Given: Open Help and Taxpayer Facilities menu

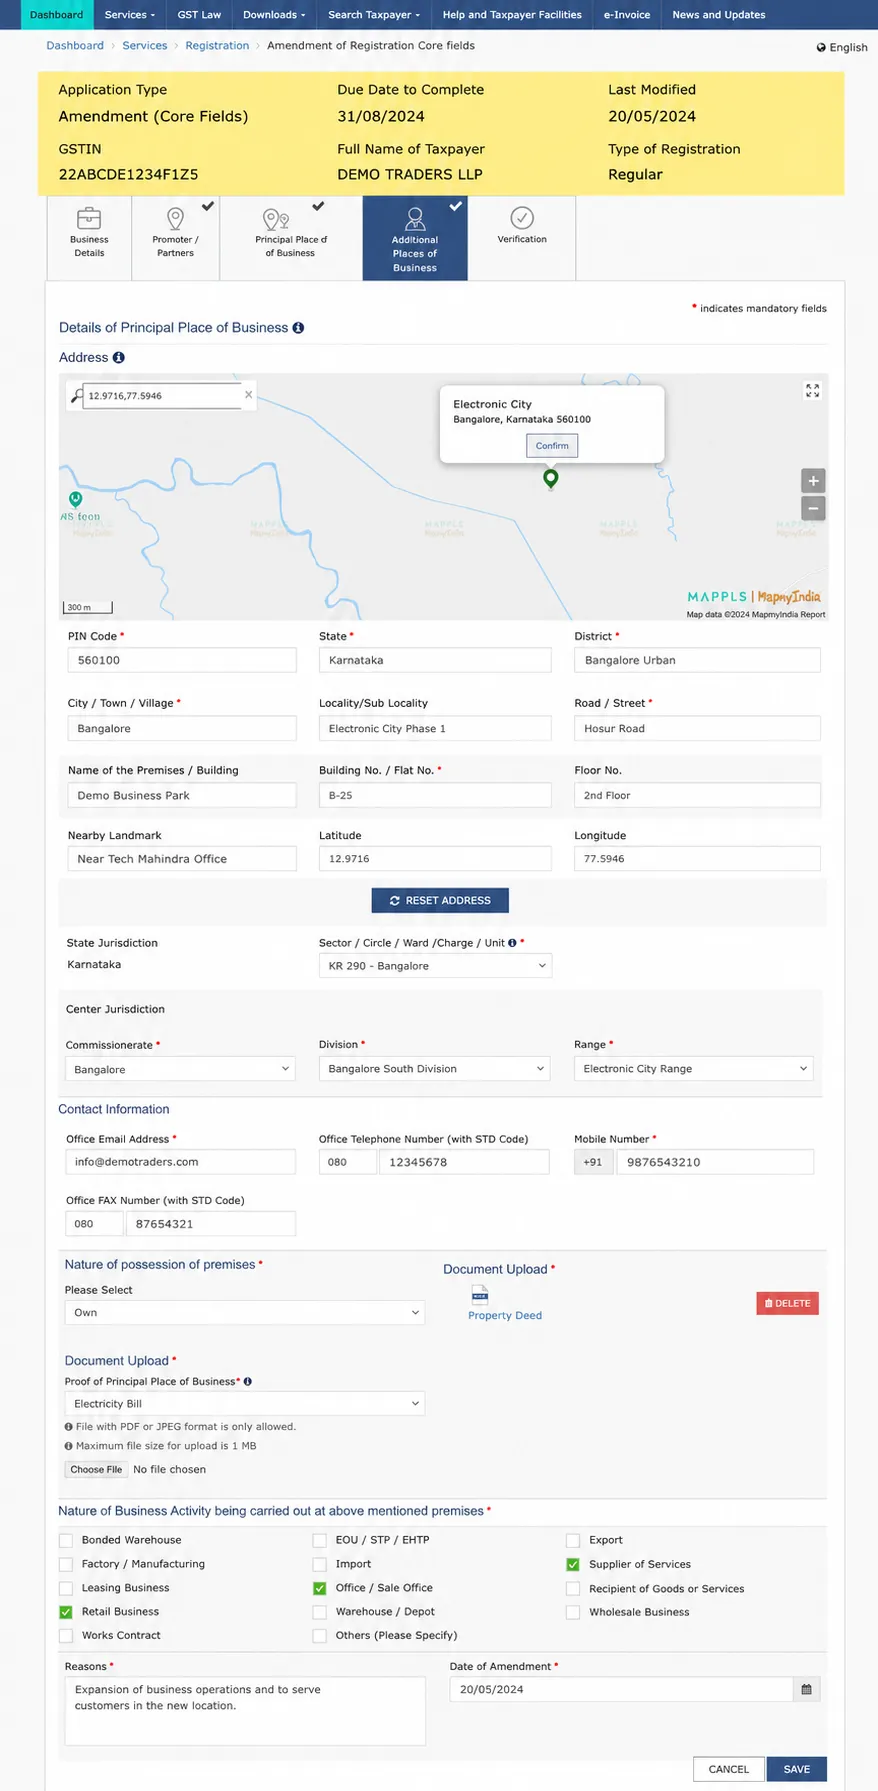Looking at the screenshot, I should pyautogui.click(x=512, y=15).
